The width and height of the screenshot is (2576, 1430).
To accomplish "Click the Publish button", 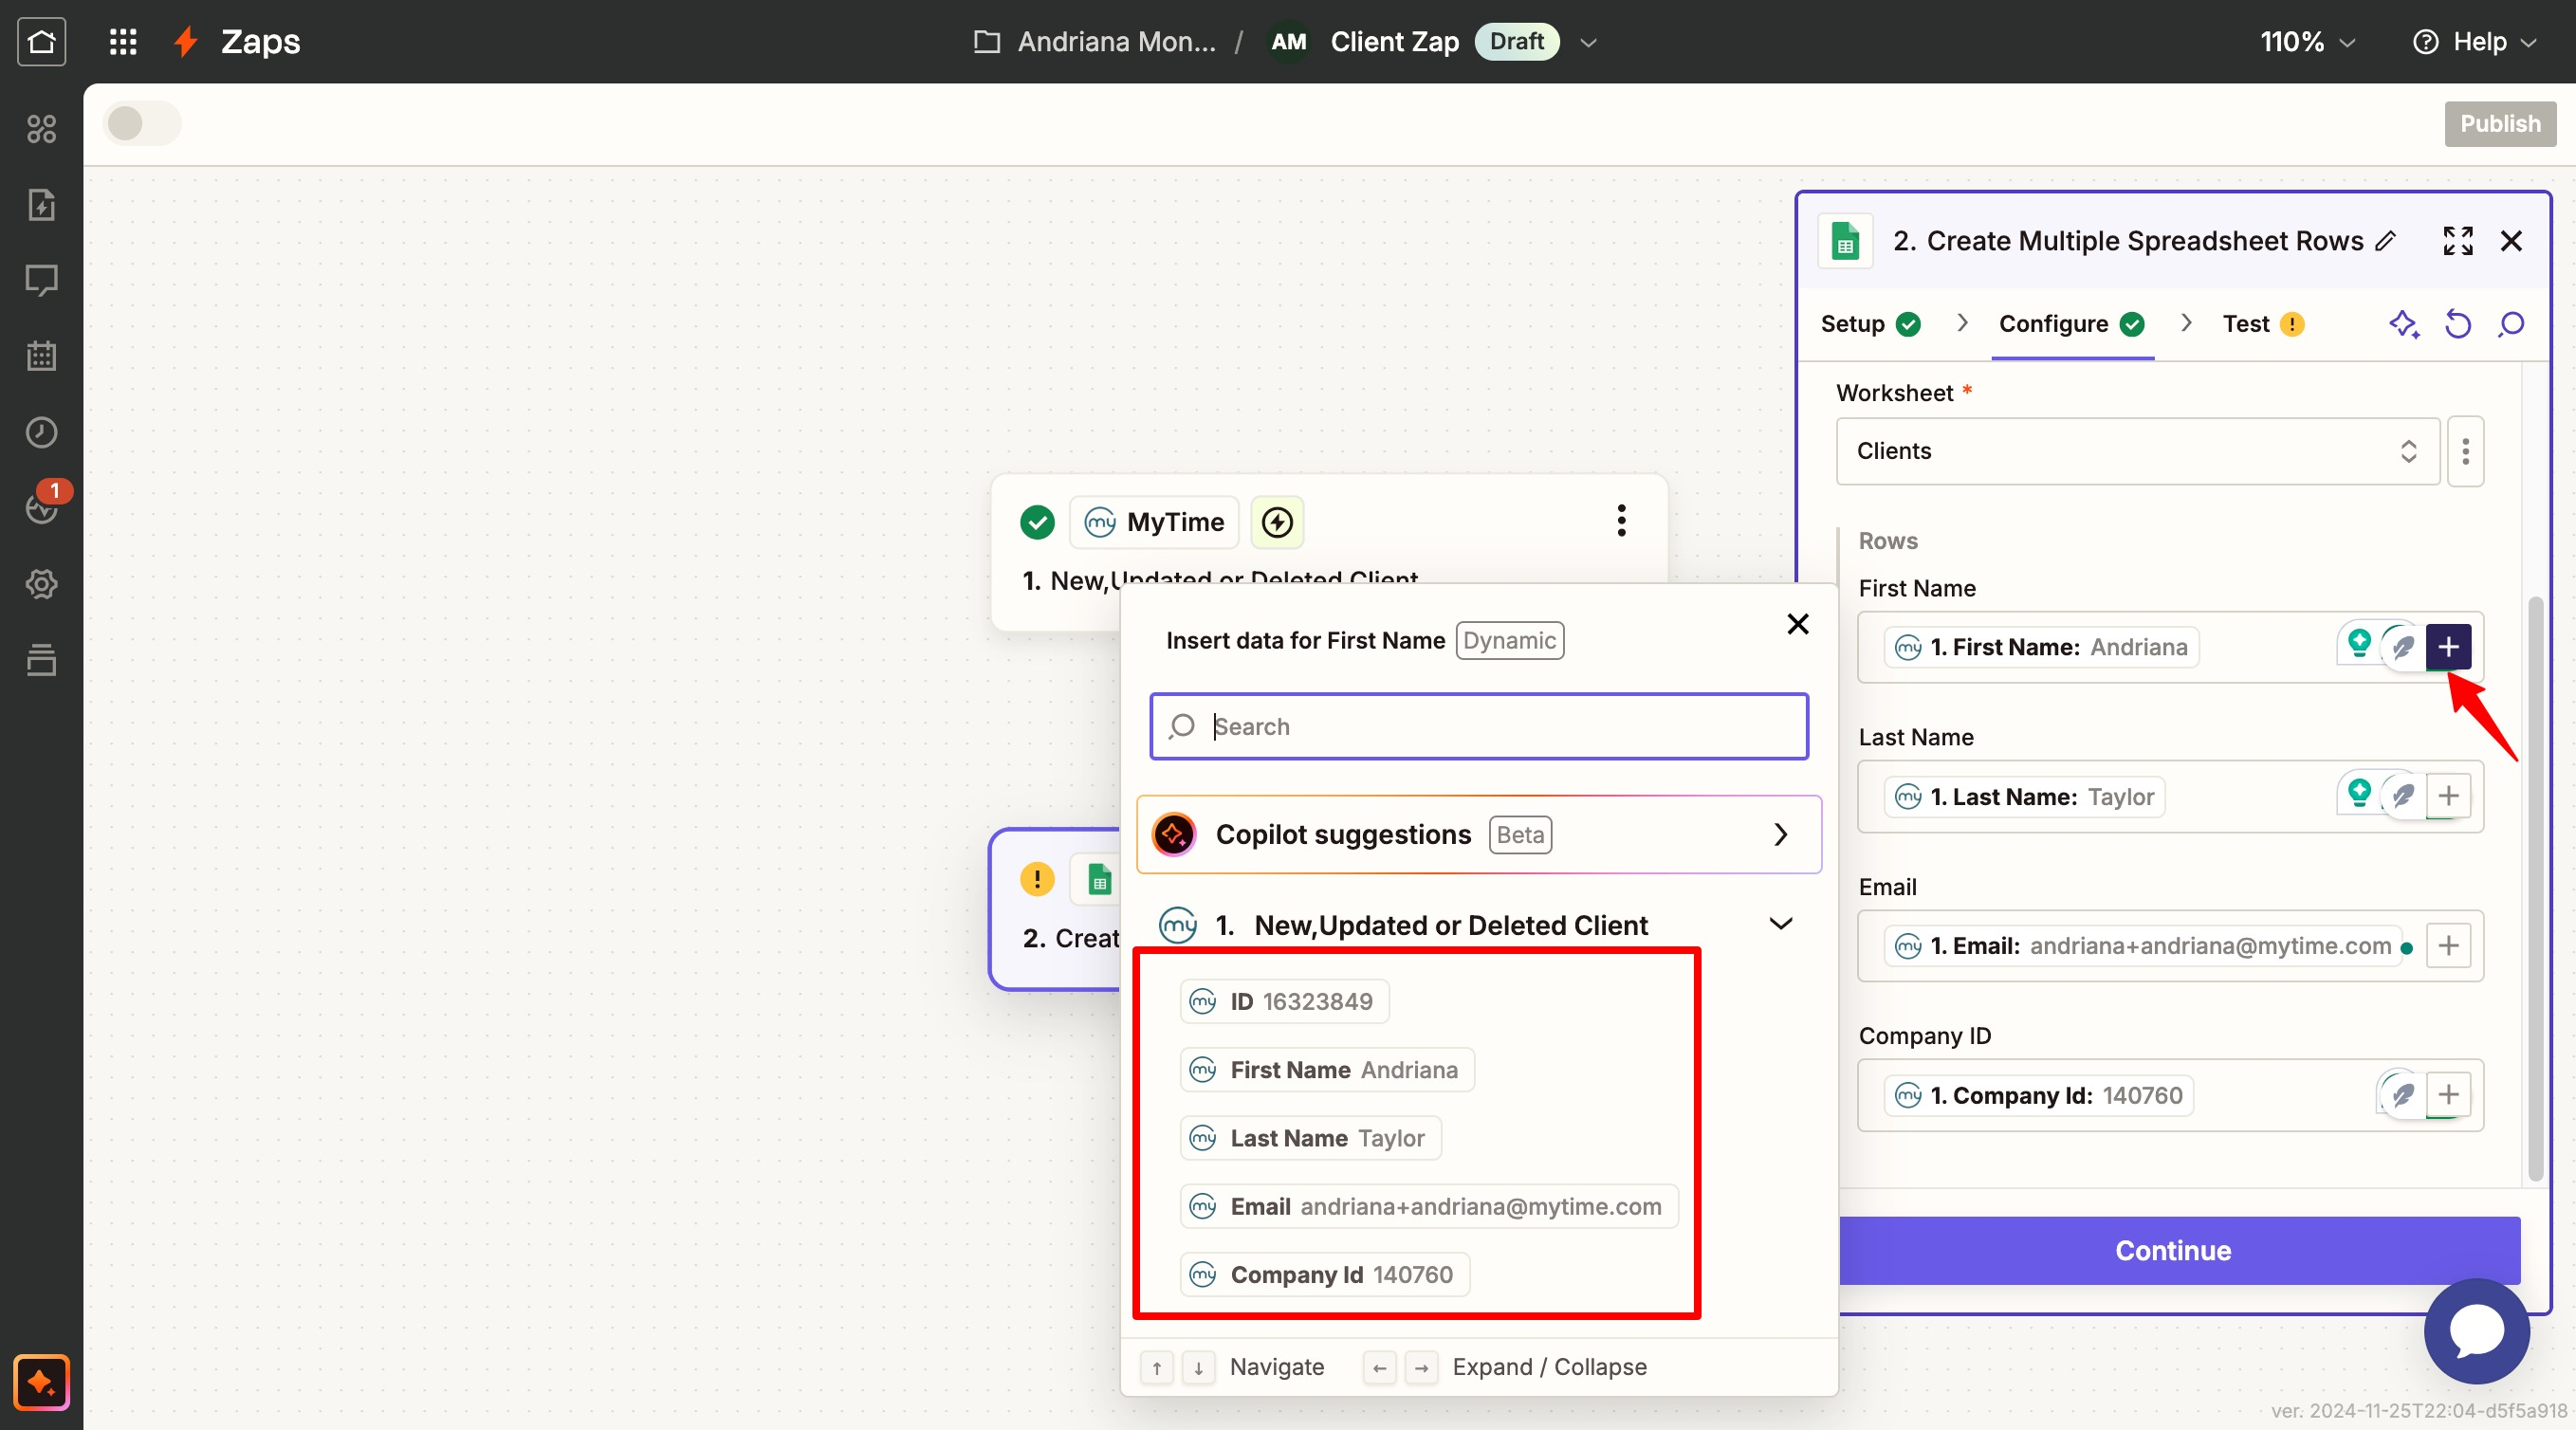I will pos(2499,124).
